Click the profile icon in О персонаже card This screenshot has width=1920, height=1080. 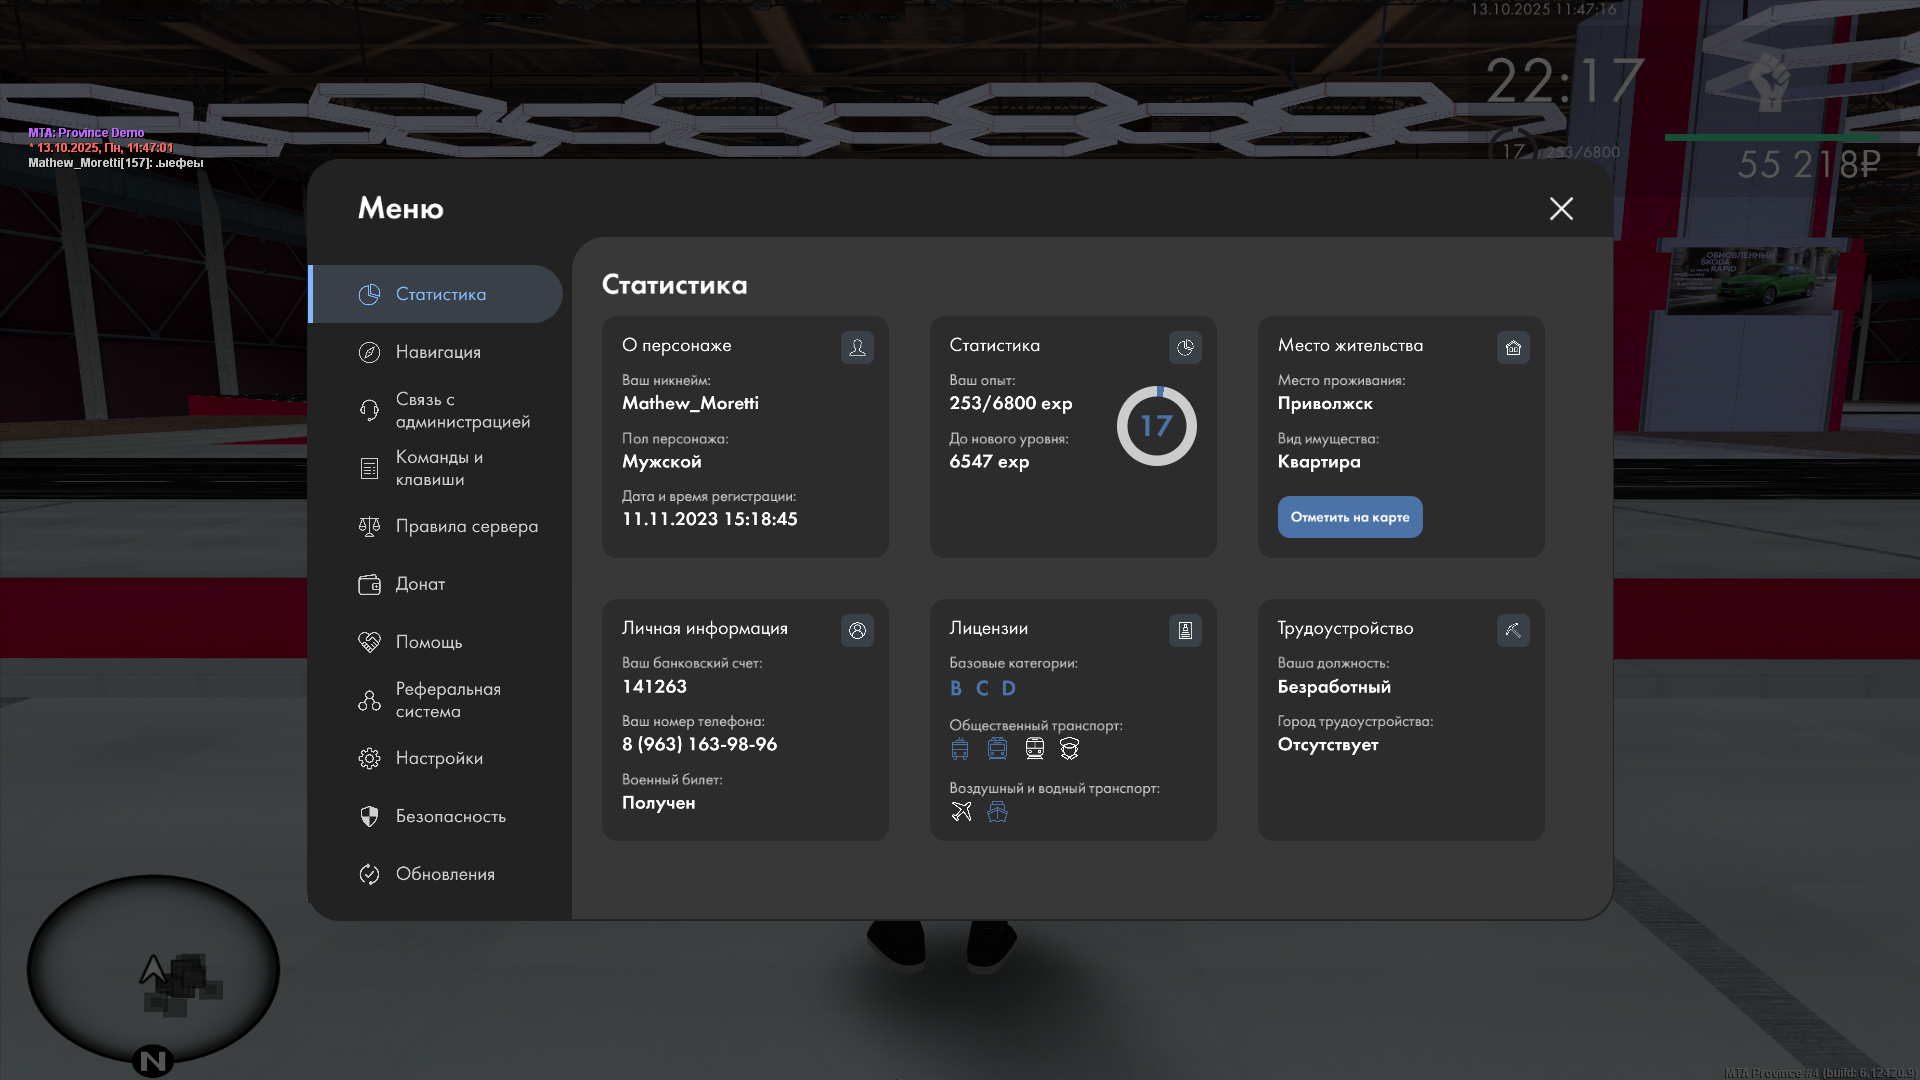[857, 347]
